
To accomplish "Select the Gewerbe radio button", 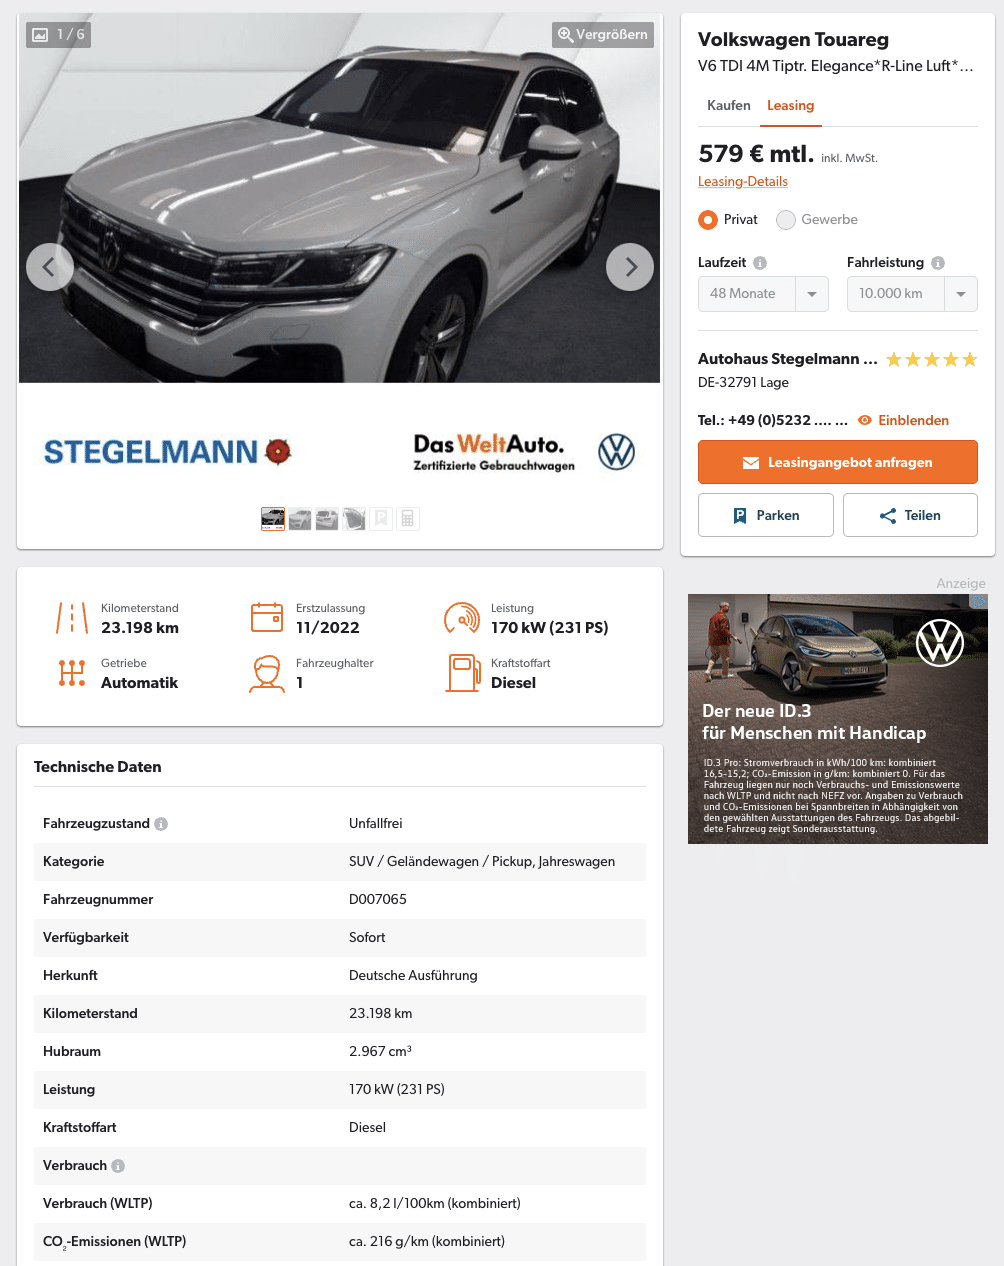I will pyautogui.click(x=786, y=220).
